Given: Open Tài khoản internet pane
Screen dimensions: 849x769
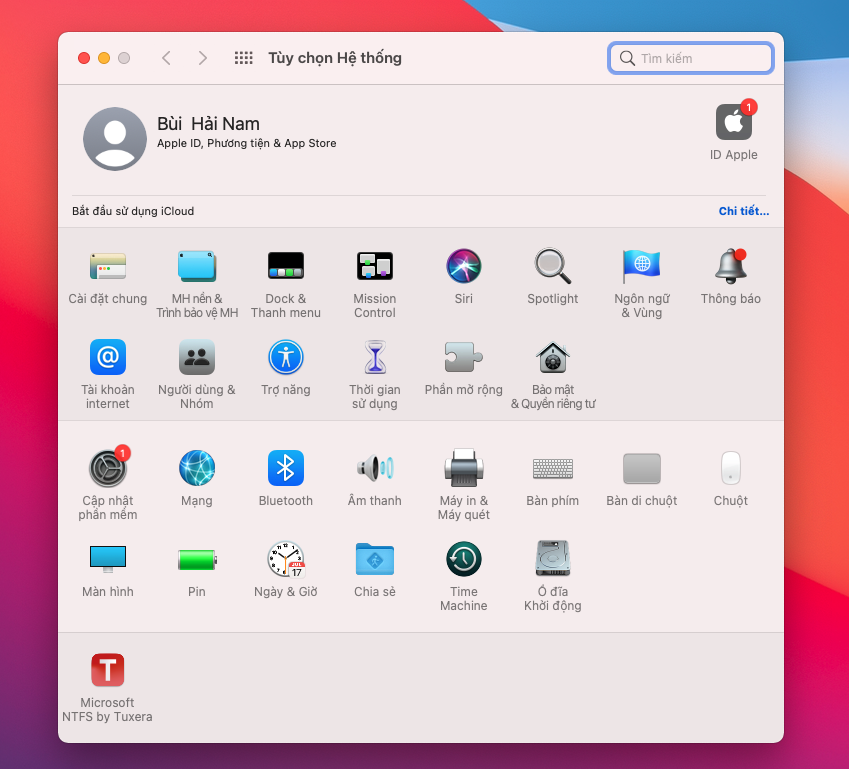Looking at the screenshot, I should click(x=108, y=357).
